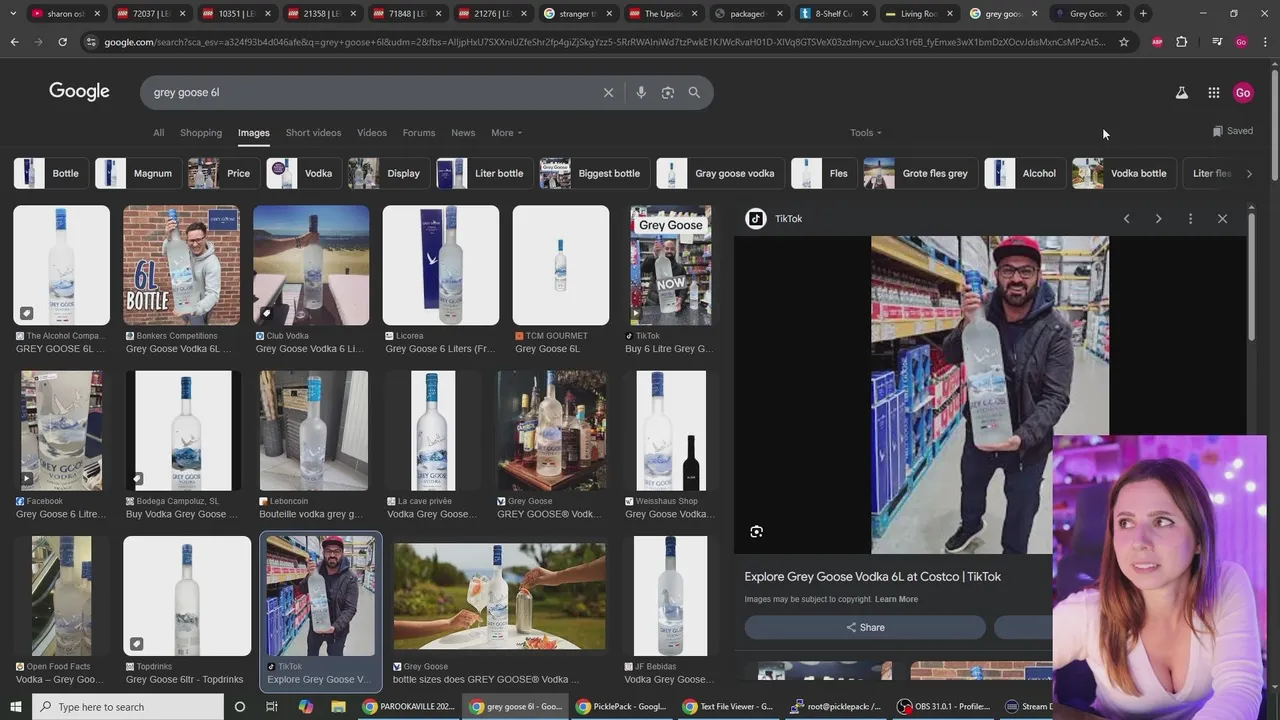Go back in browser

pyautogui.click(x=14, y=42)
